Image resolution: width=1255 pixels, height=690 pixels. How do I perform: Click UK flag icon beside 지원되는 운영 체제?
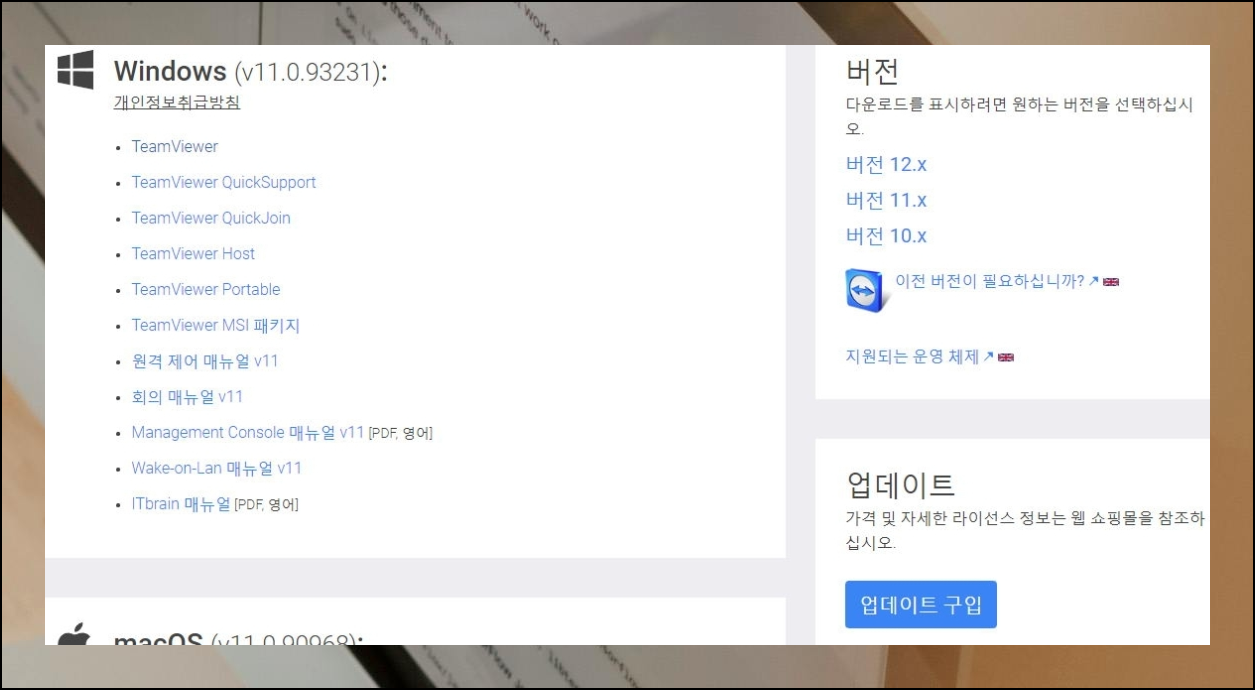click(x=1006, y=357)
